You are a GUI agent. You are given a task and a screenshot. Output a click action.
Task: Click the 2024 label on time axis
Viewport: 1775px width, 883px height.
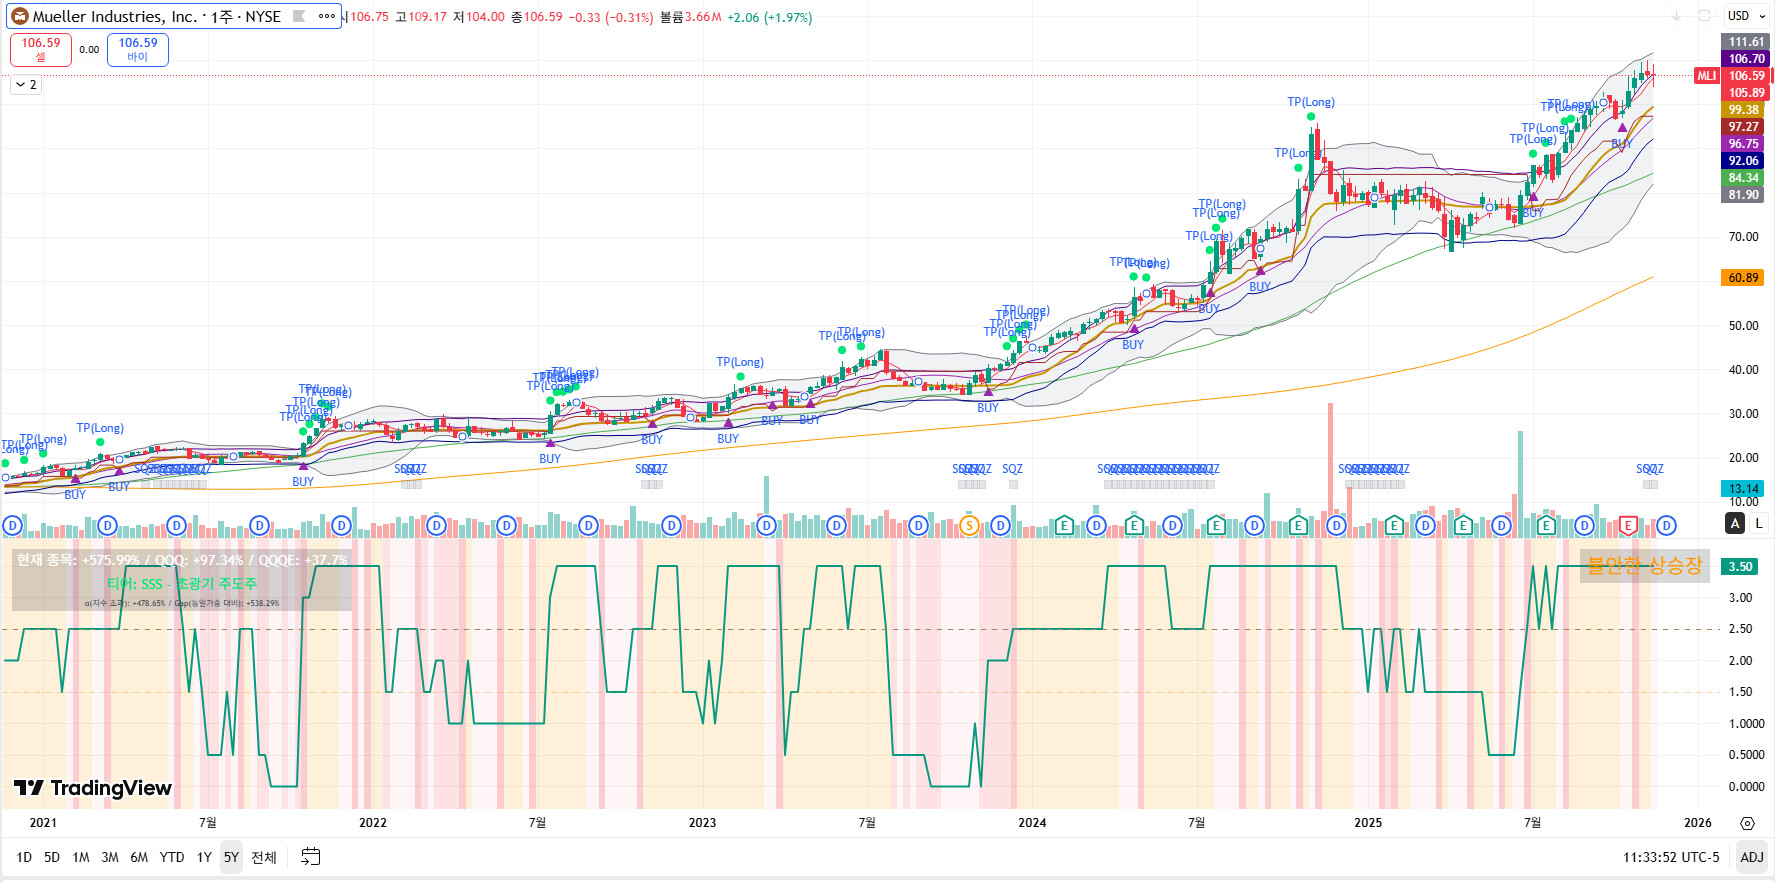point(1032,823)
